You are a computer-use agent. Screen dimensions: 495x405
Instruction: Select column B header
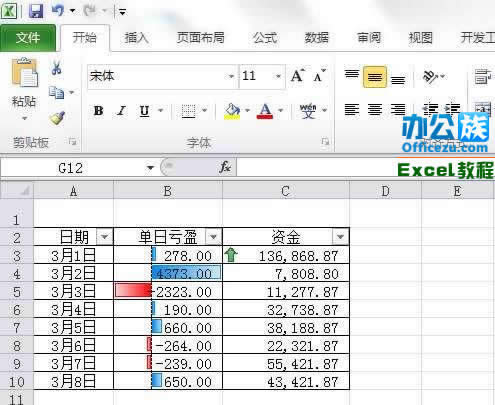(x=168, y=191)
